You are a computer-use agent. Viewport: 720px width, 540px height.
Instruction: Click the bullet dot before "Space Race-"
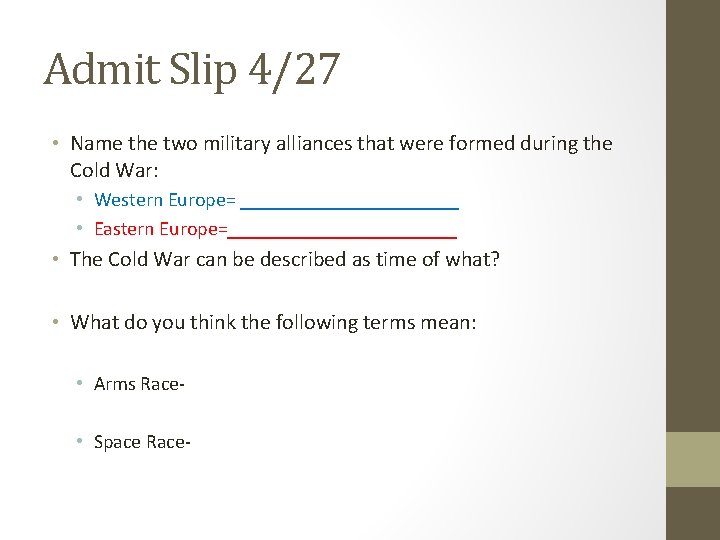[x=80, y=441]
